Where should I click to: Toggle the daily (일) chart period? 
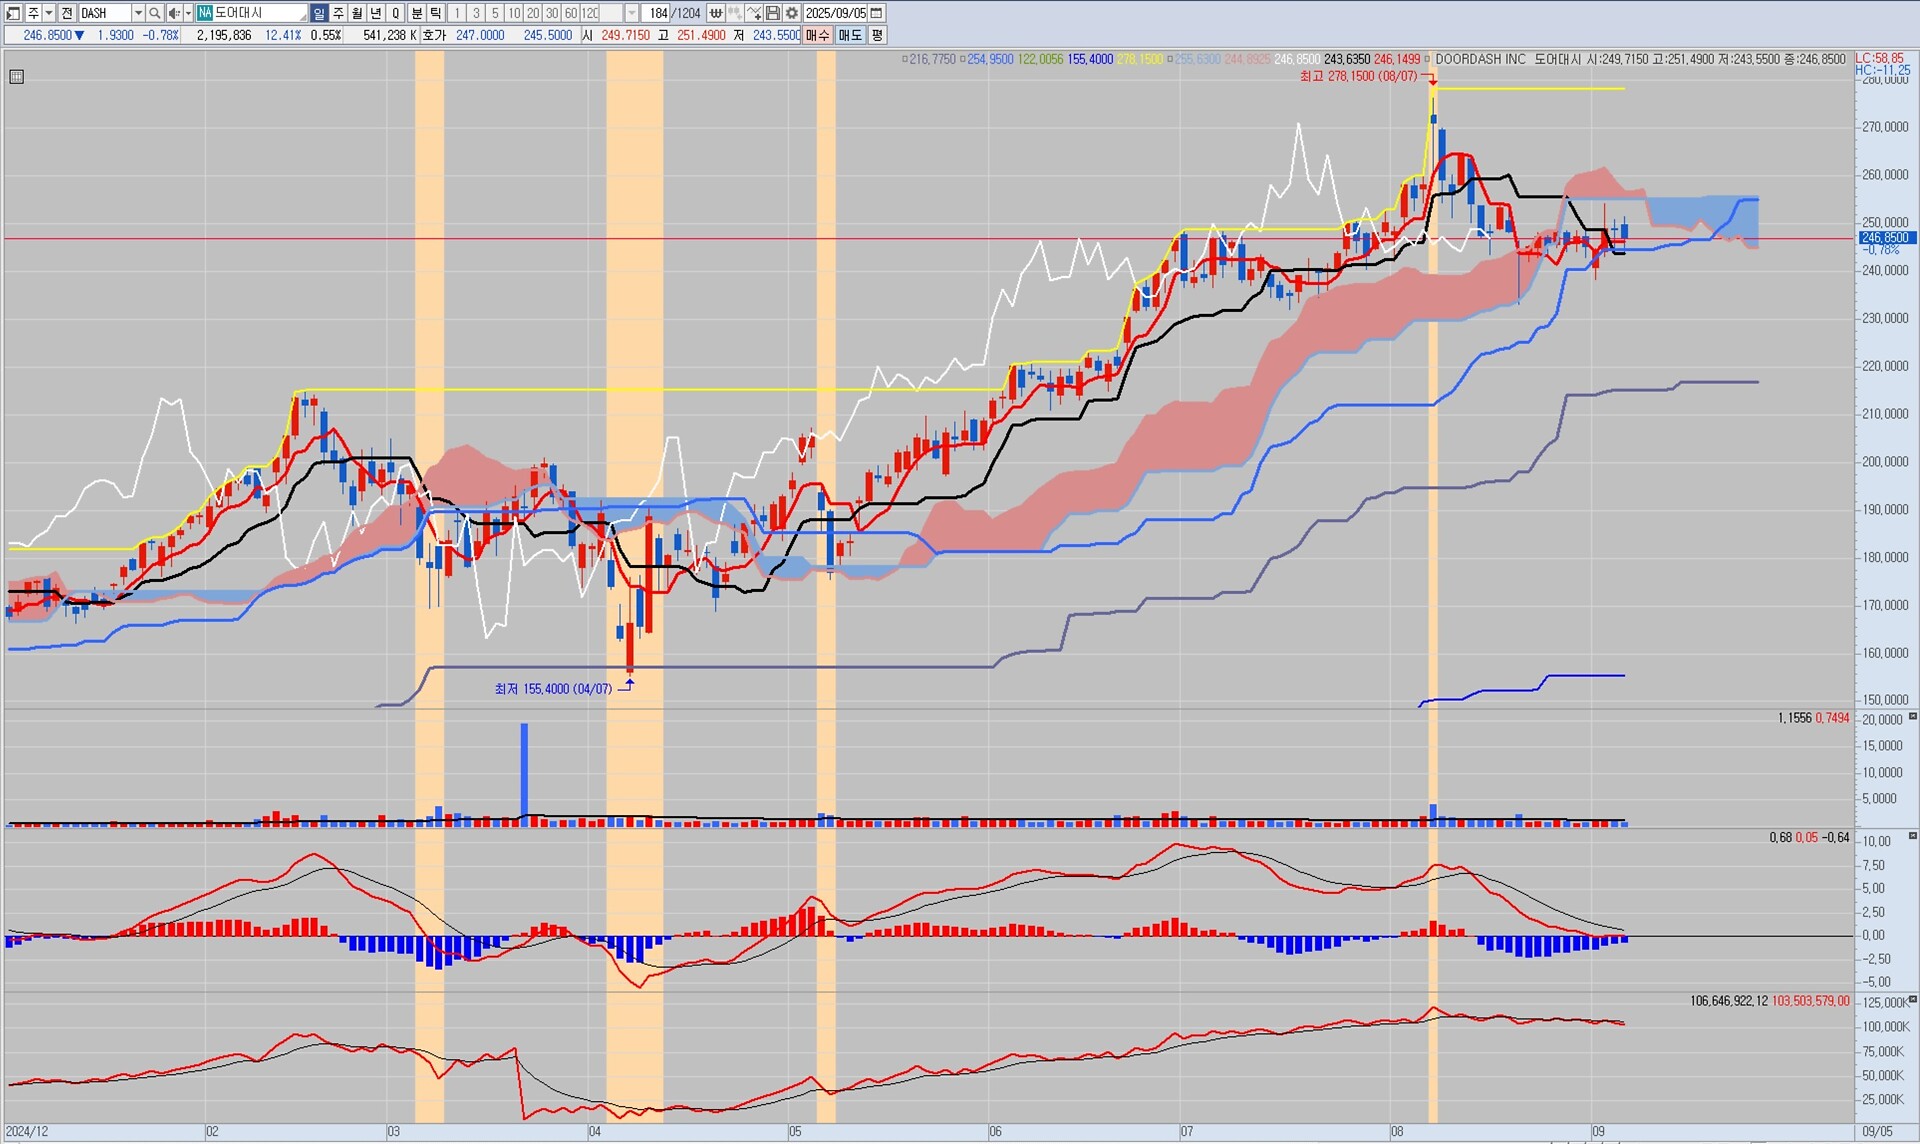click(x=319, y=13)
